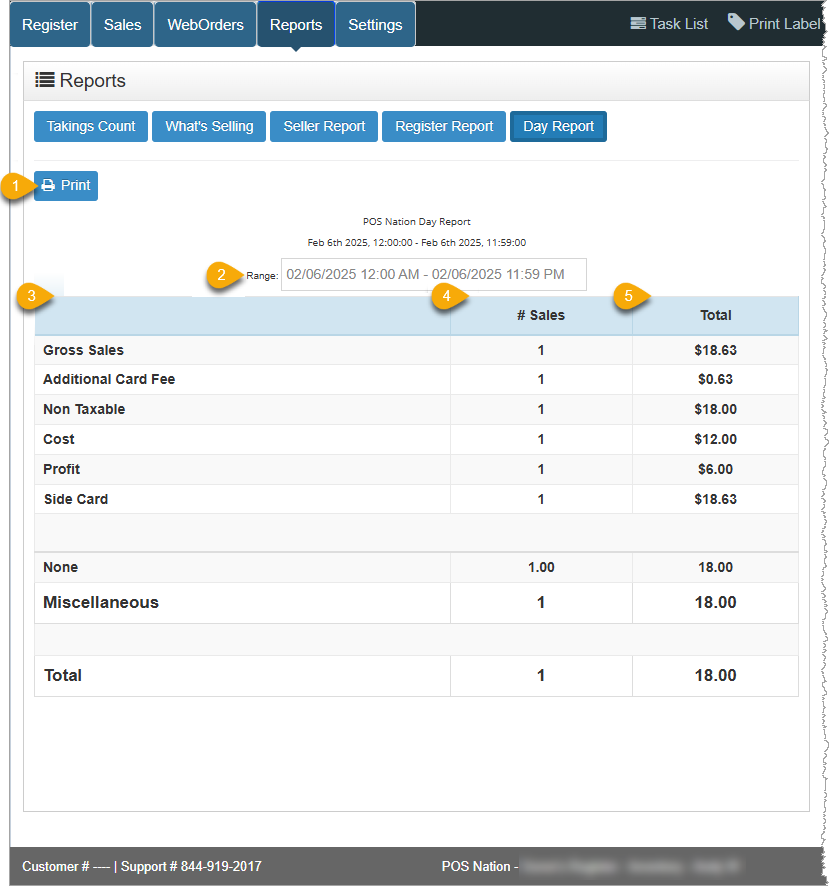Print the Day Report
Image resolution: width=829 pixels, height=886 pixels.
click(65, 186)
